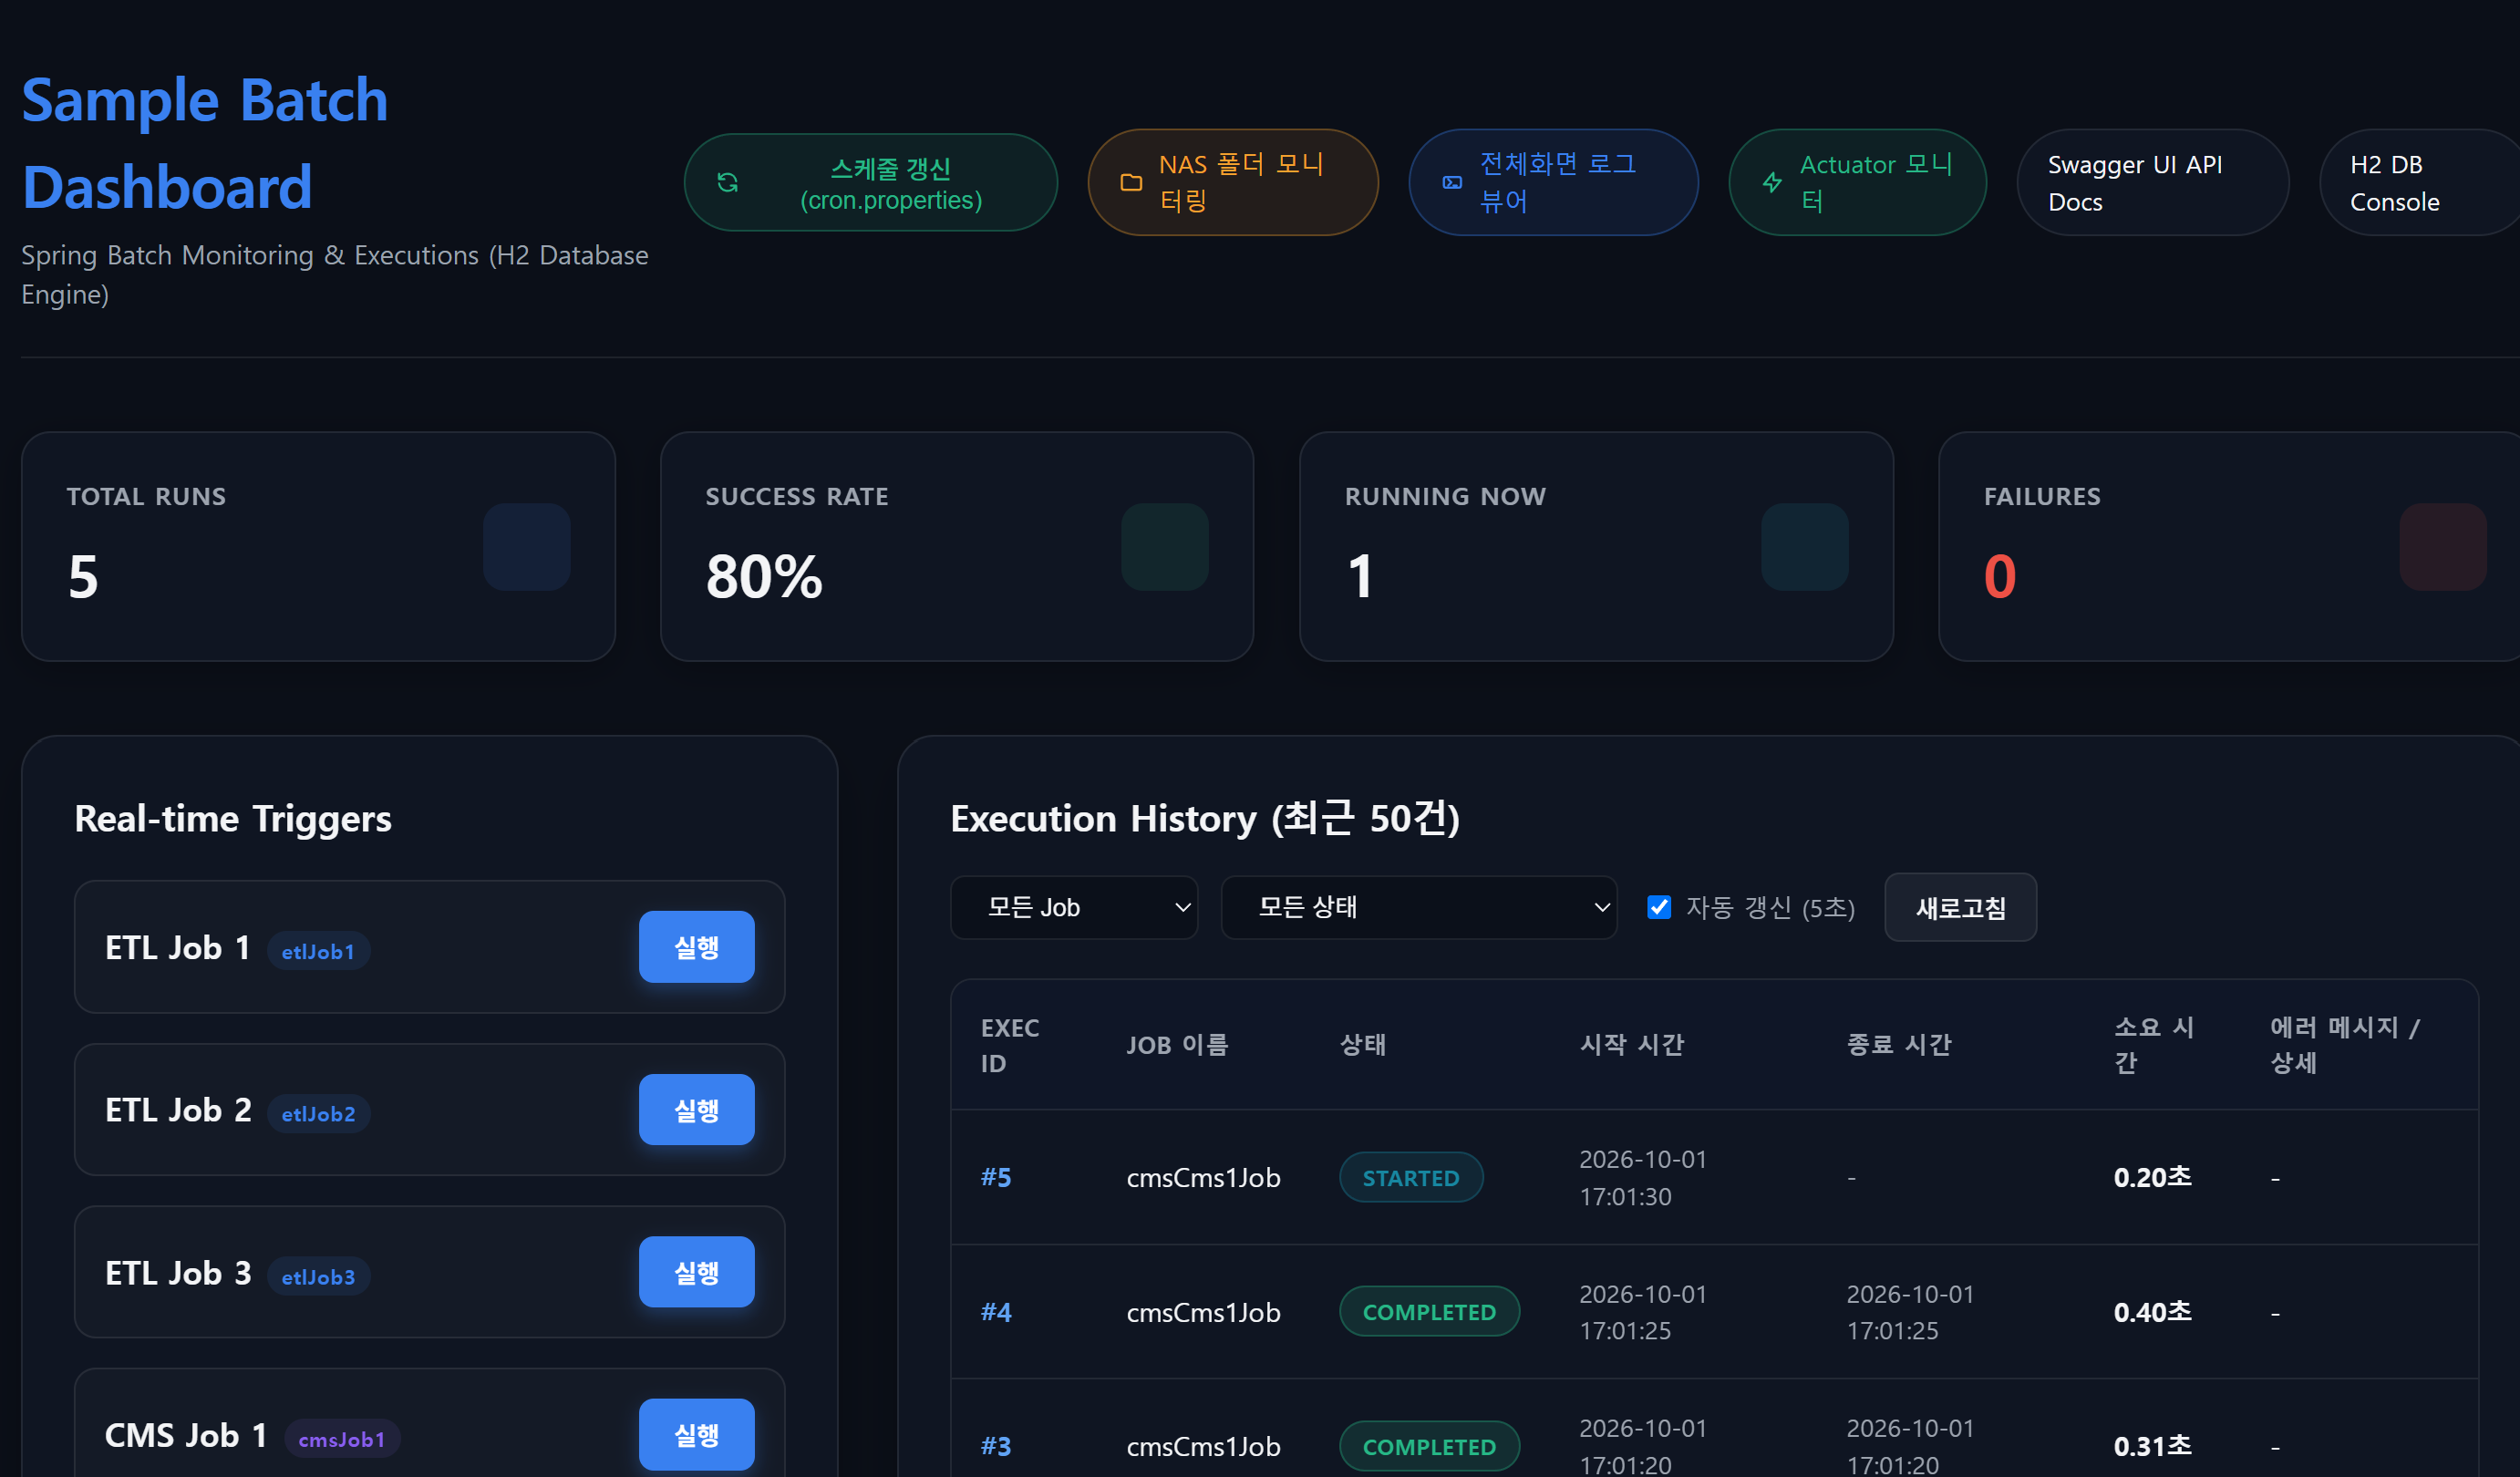2520x1477 pixels.
Task: Click cmsCms1Job name in row #4
Action: (1204, 1312)
